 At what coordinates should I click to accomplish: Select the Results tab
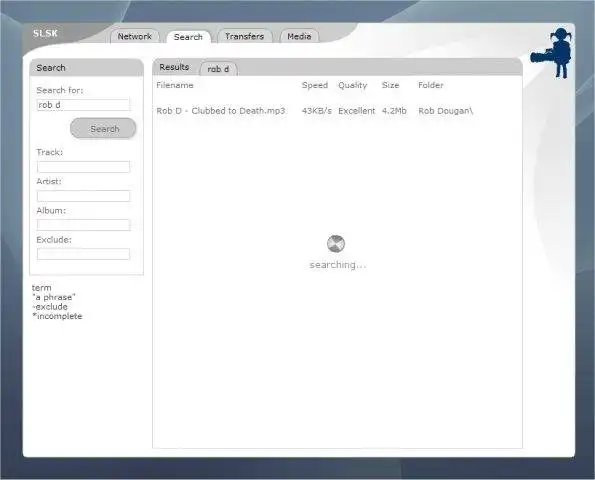174,67
